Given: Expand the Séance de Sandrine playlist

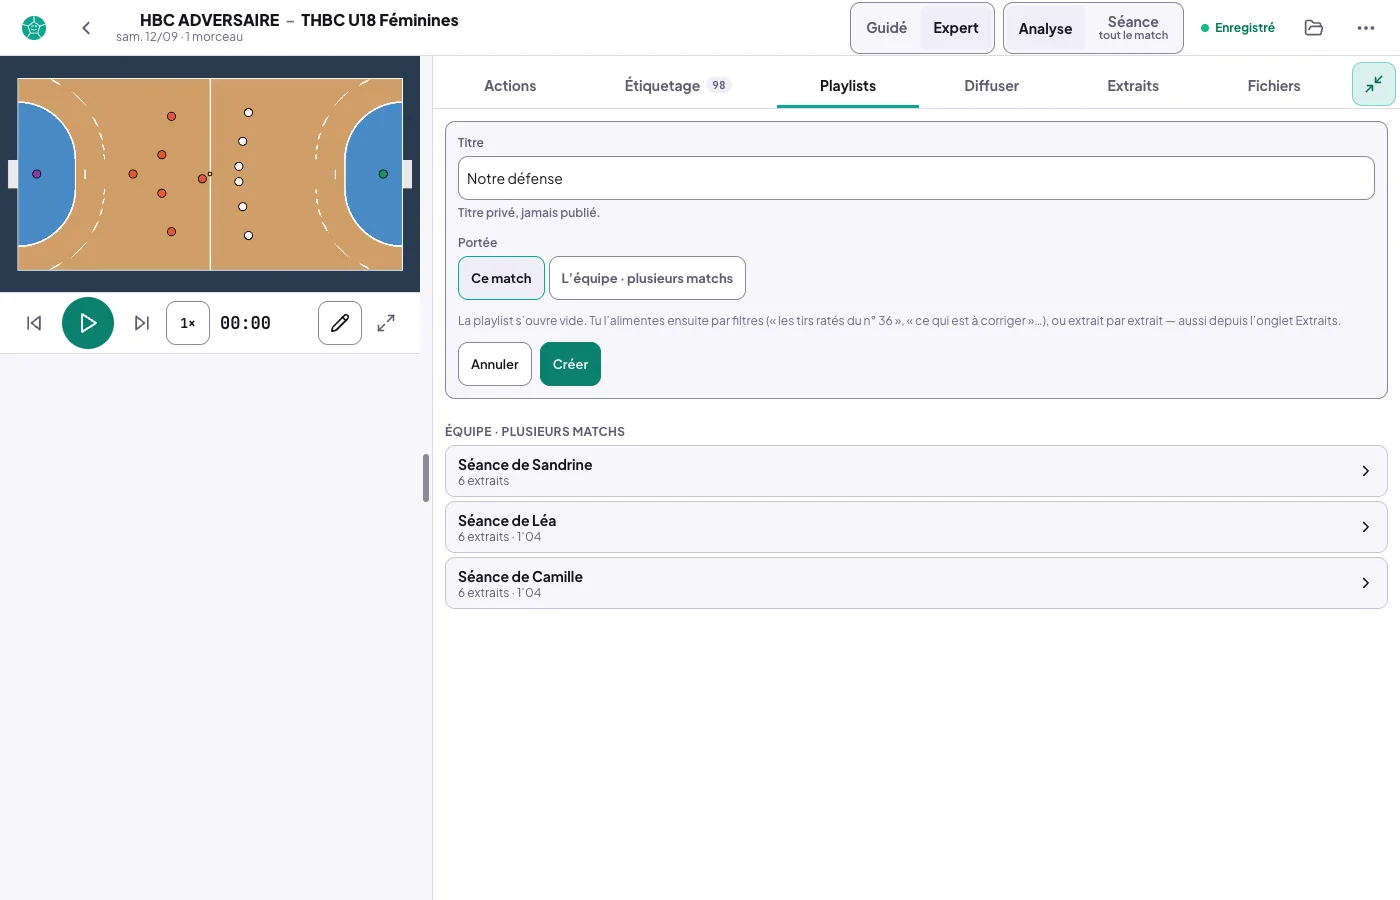Looking at the screenshot, I should 916,471.
